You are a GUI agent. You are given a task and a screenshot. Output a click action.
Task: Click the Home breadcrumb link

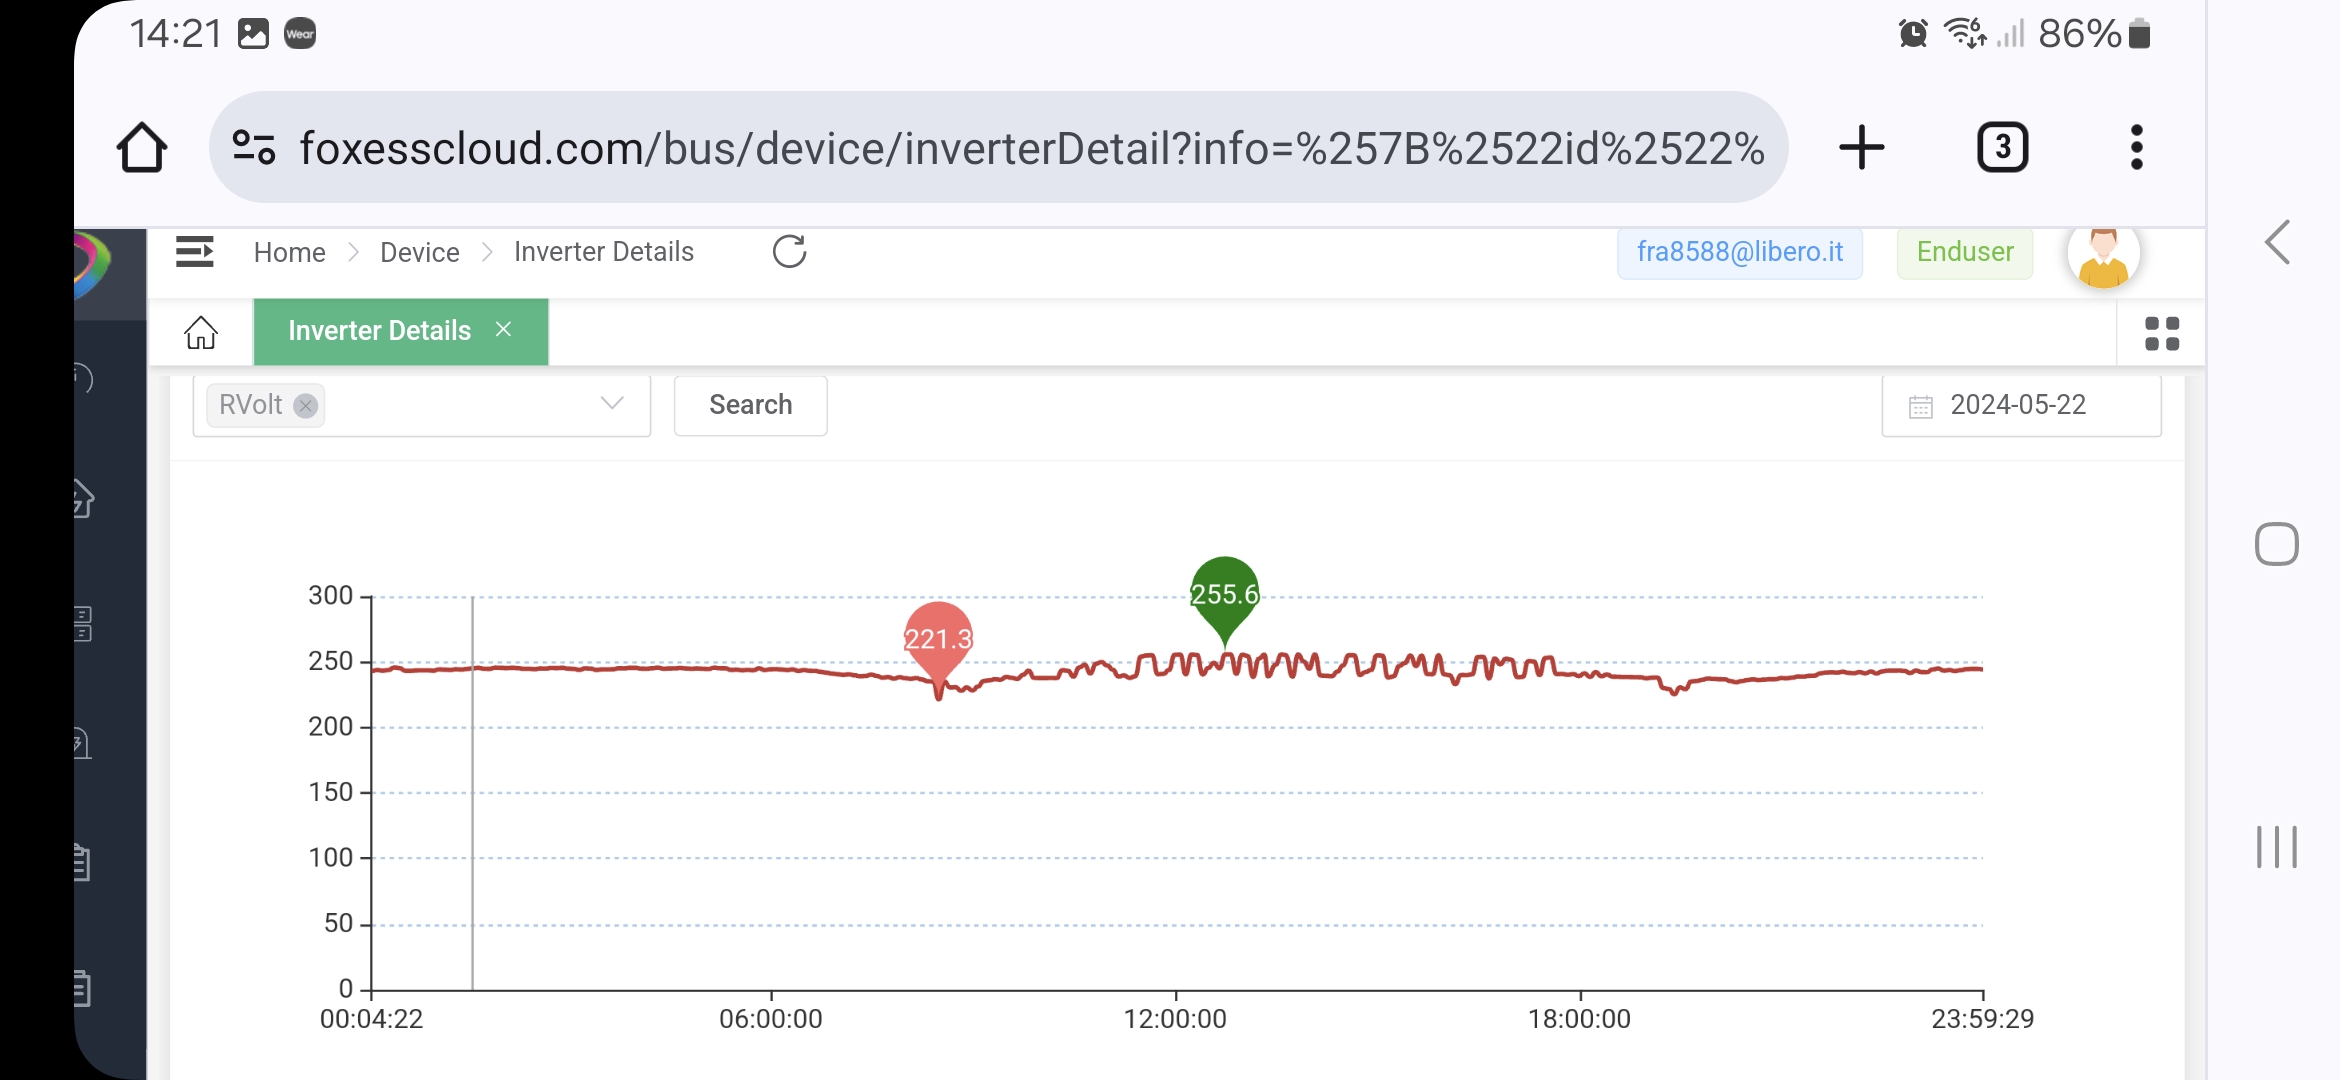coord(289,252)
